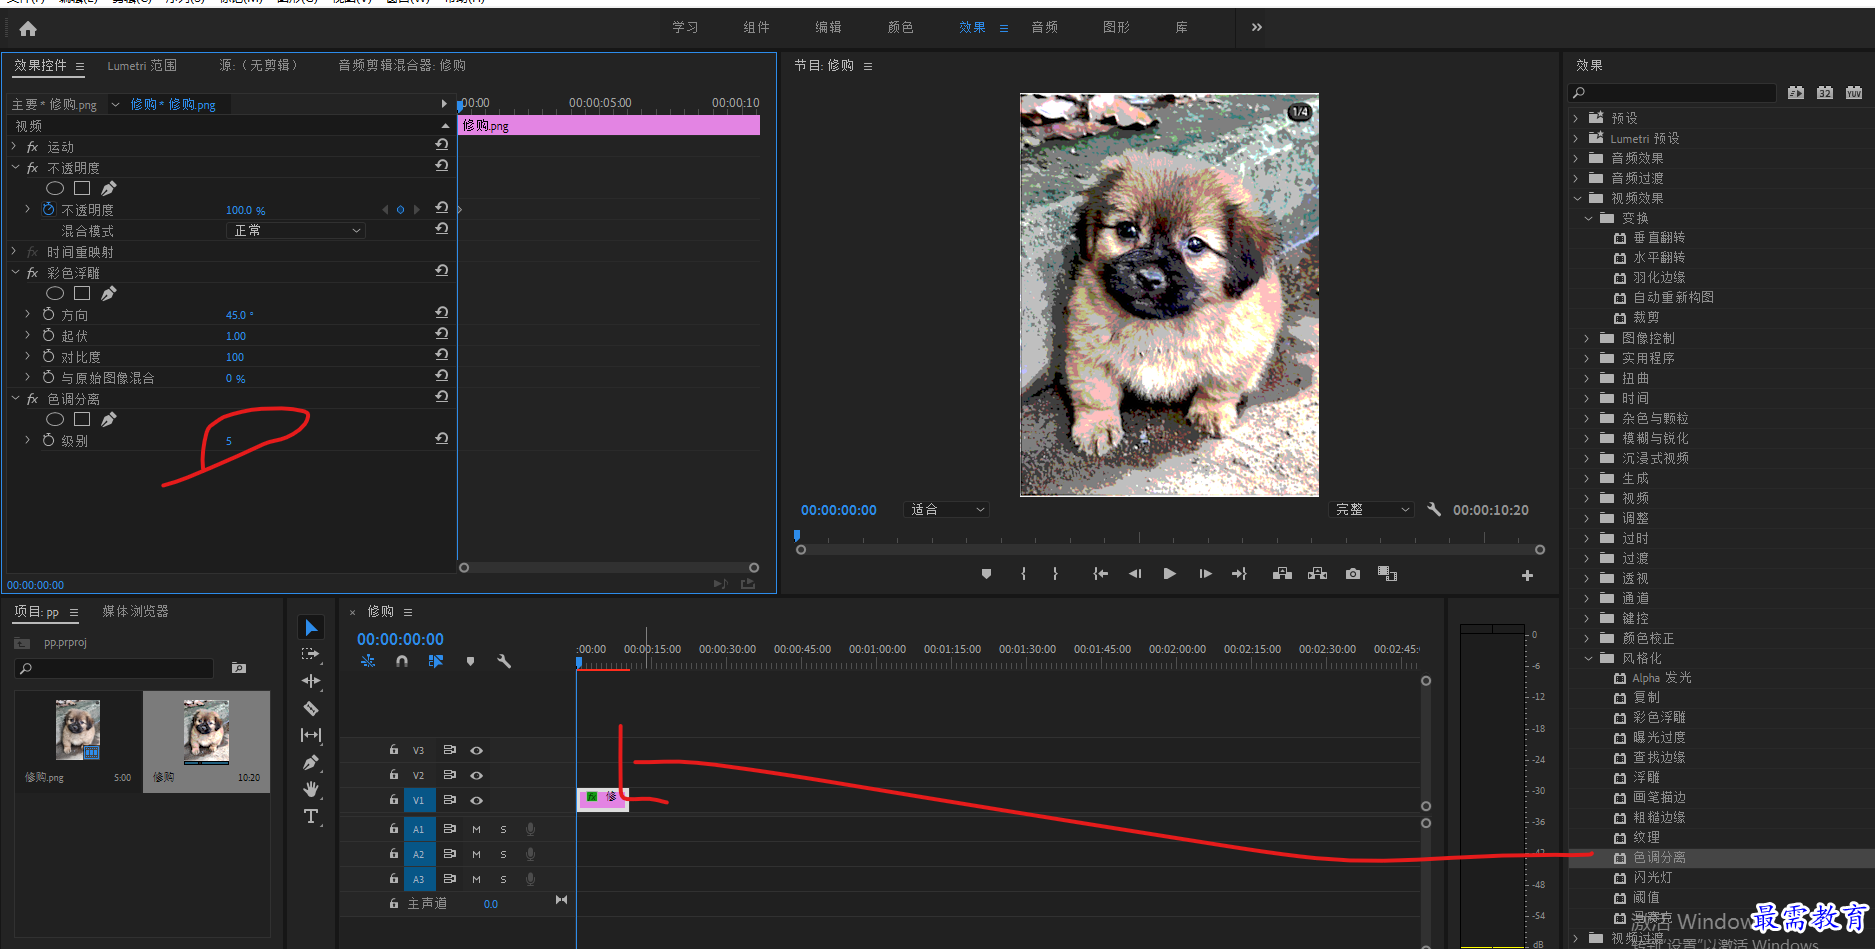Mute audio track A1

pos(476,829)
